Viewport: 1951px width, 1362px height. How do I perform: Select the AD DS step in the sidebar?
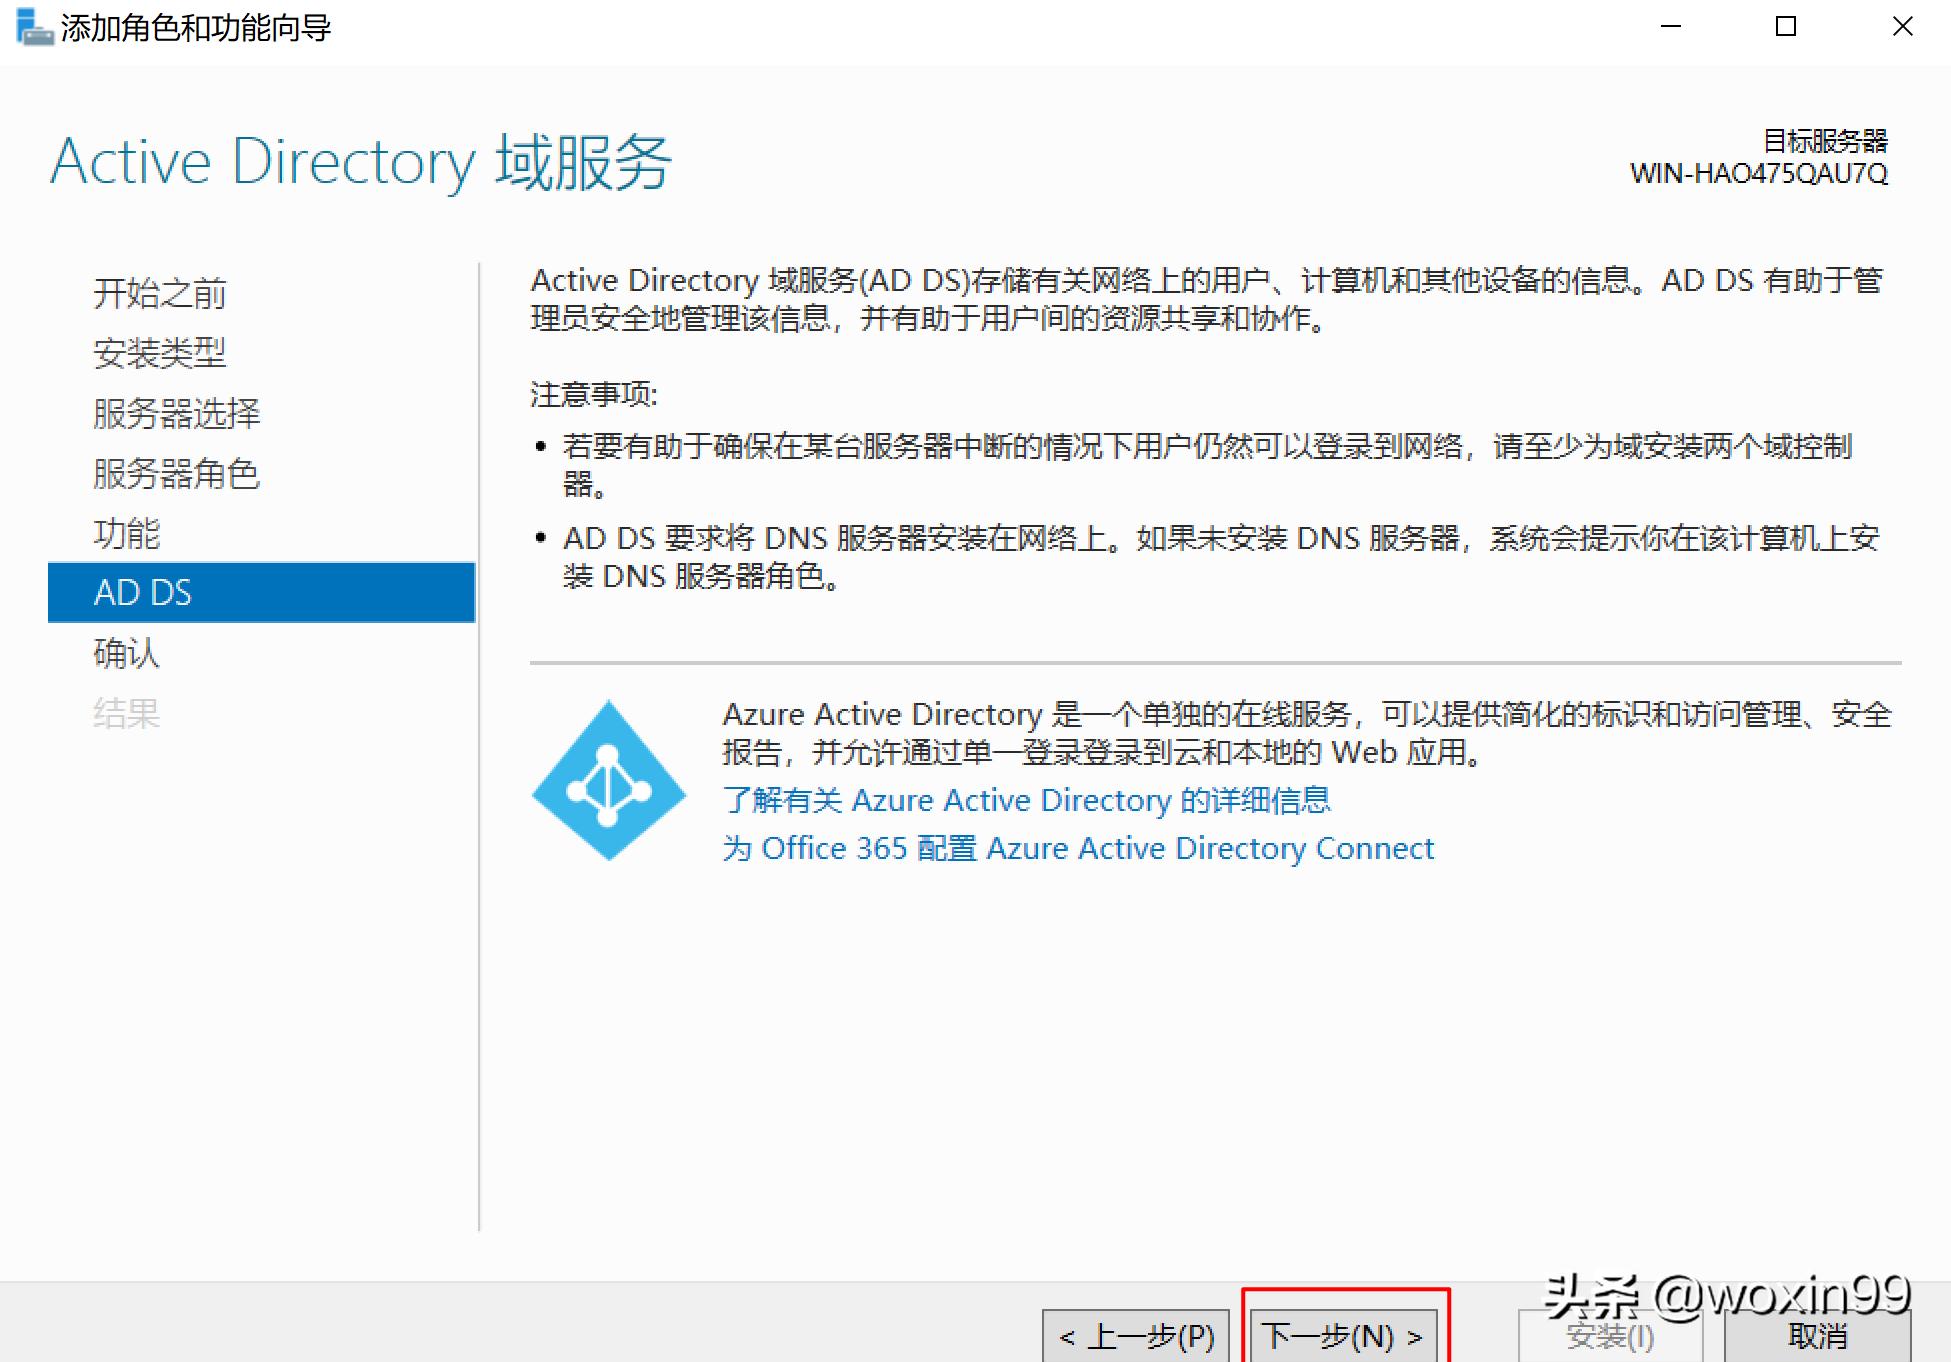pyautogui.click(x=143, y=592)
